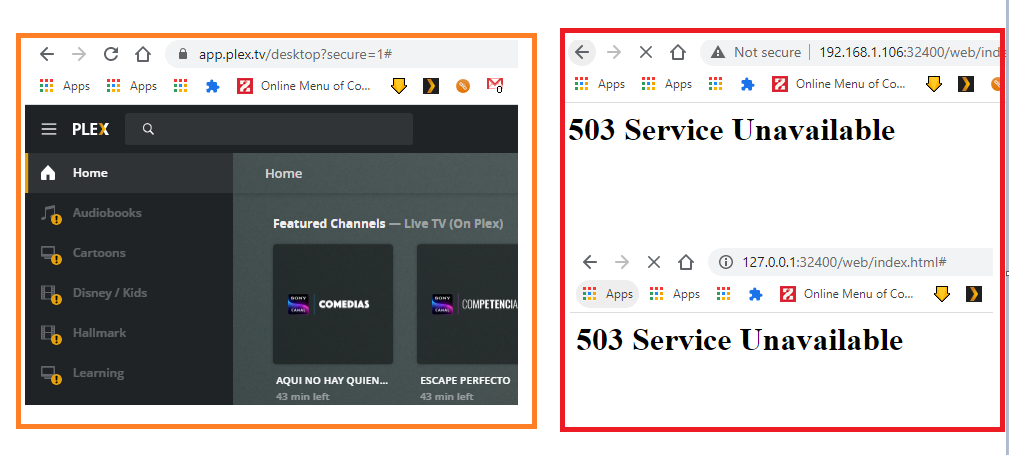Screen dimensions: 1009x455
Task: Open the Disney / Kids library
Action: click(x=129, y=293)
